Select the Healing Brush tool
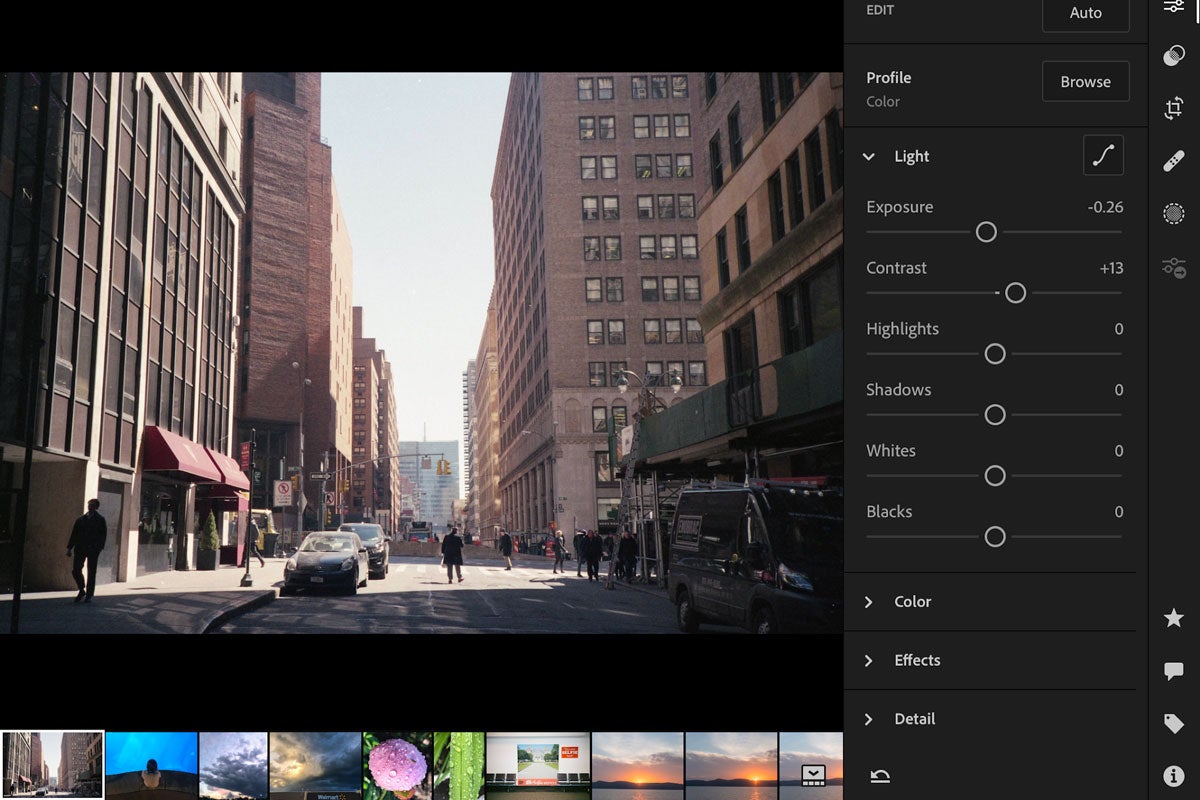1200x800 pixels. click(1174, 161)
